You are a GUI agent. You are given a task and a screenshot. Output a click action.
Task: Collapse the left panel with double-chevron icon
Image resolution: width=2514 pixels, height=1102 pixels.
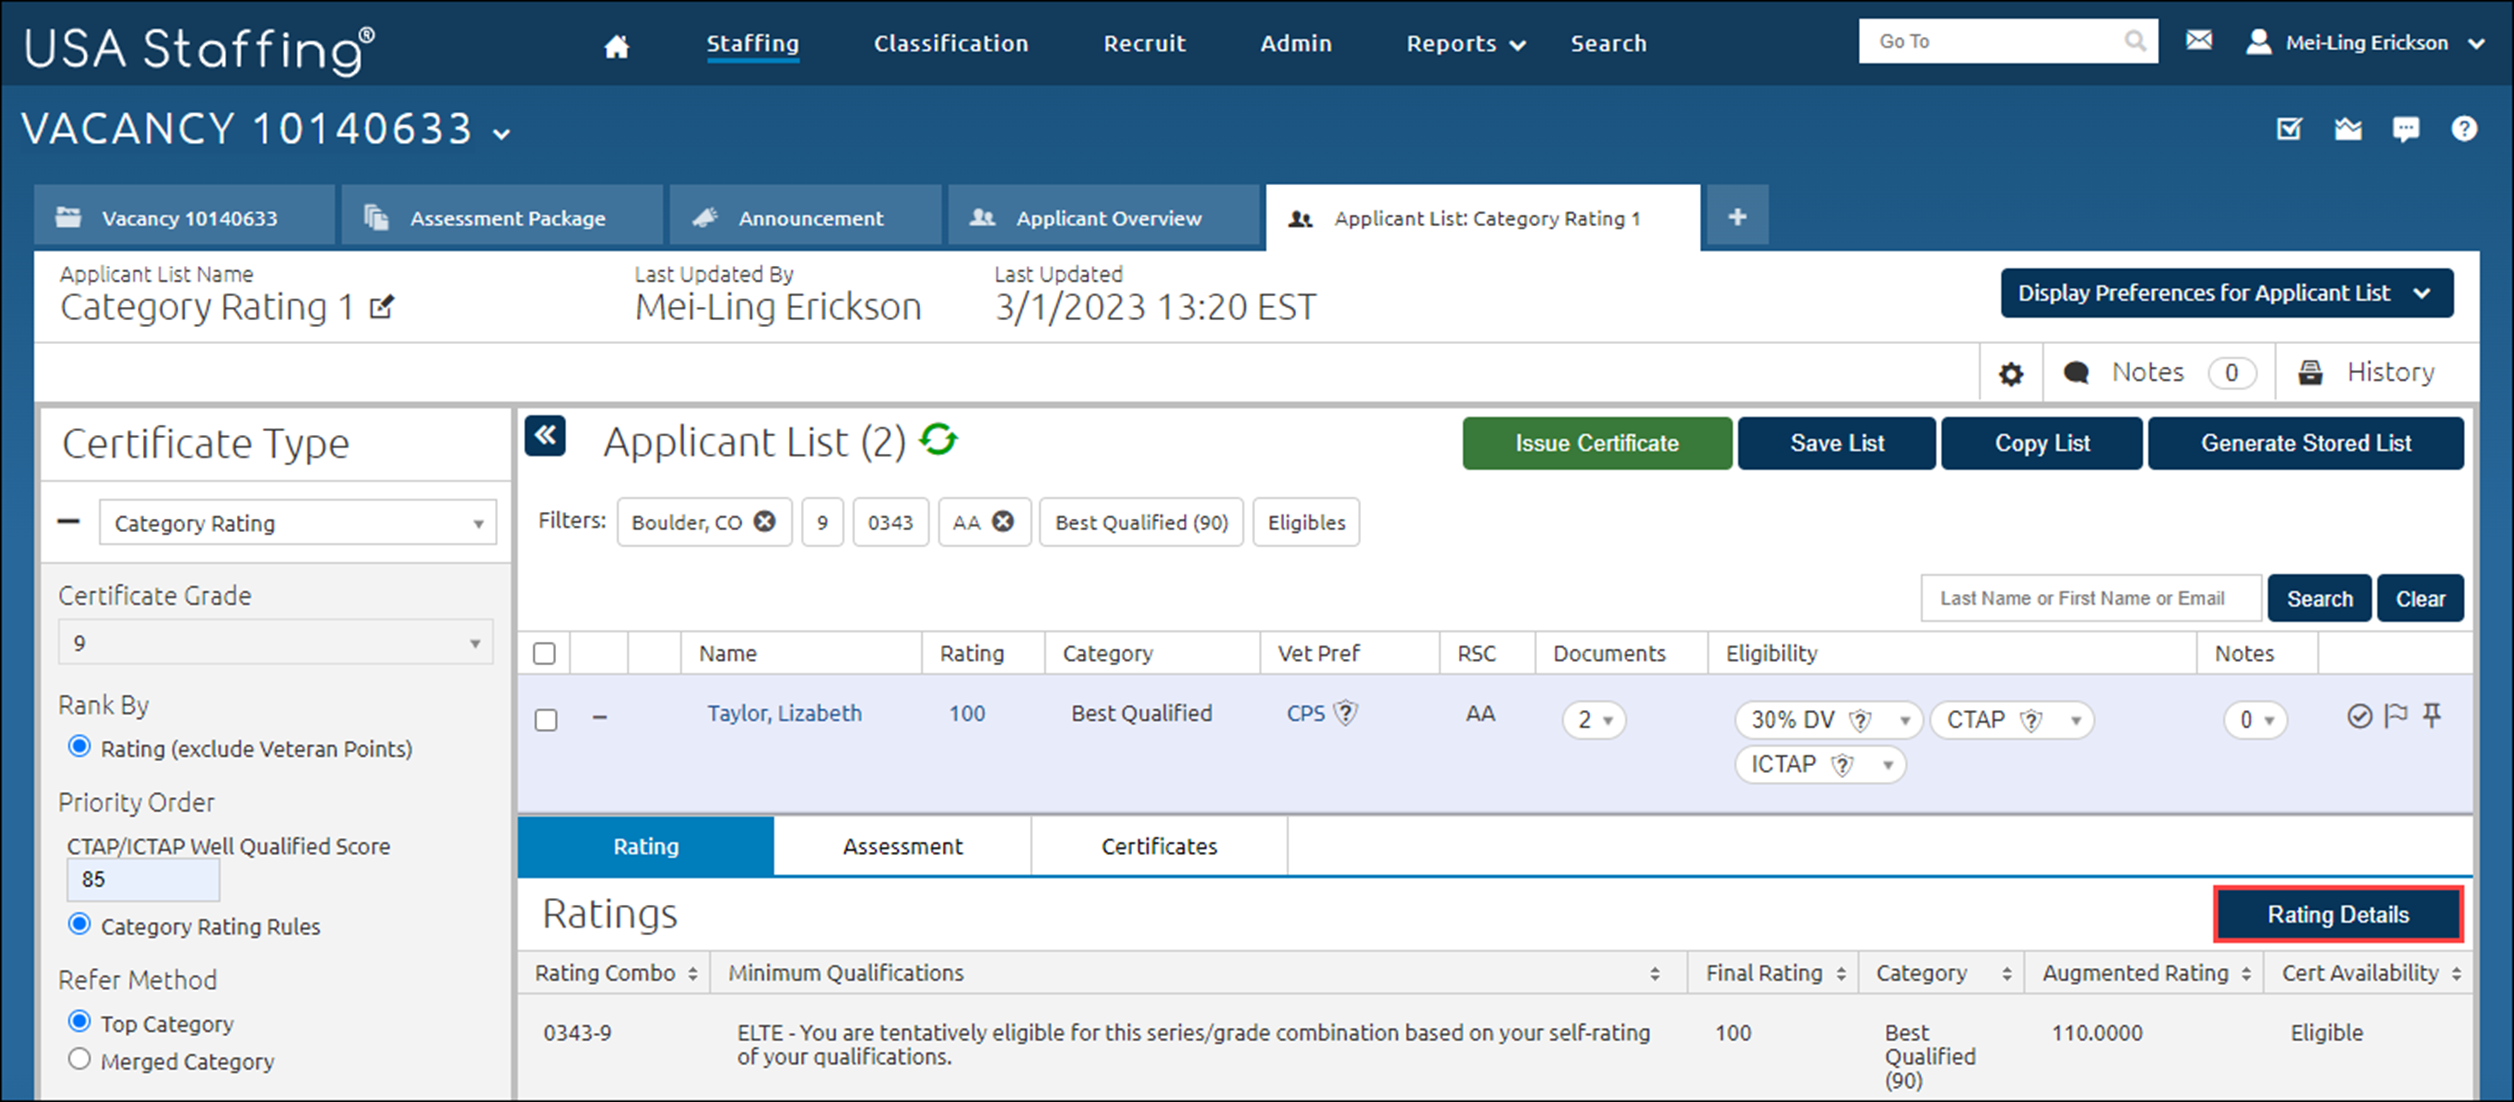(x=545, y=436)
